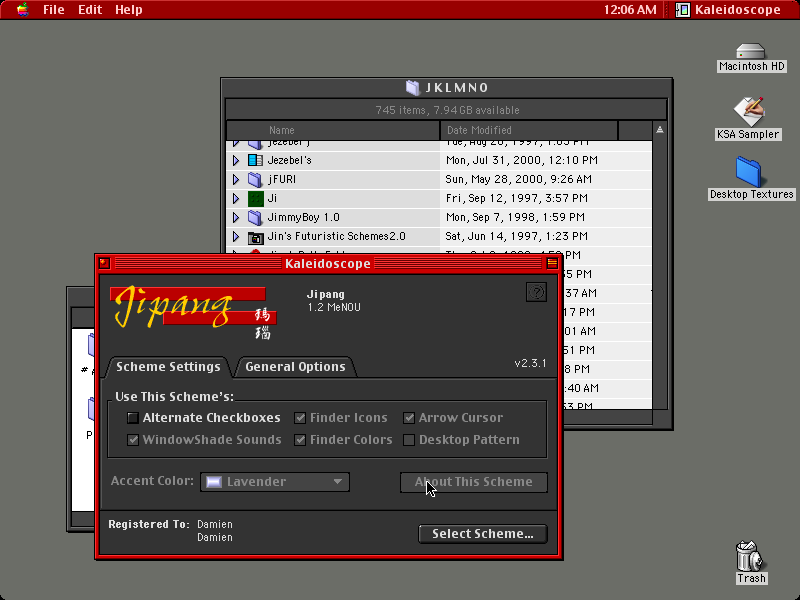Open the Help menu
The height and width of the screenshot is (600, 800).
click(129, 10)
